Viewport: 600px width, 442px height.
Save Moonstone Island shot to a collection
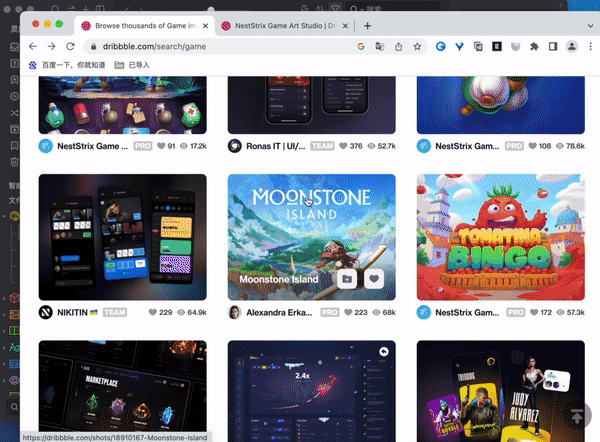point(347,279)
